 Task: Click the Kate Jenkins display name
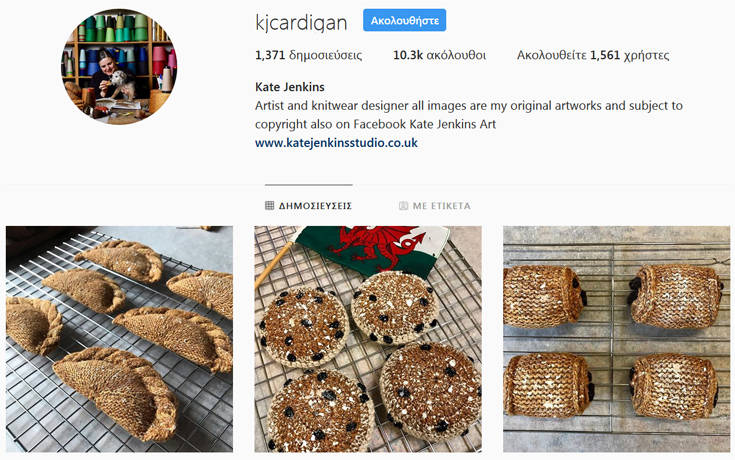(x=290, y=87)
